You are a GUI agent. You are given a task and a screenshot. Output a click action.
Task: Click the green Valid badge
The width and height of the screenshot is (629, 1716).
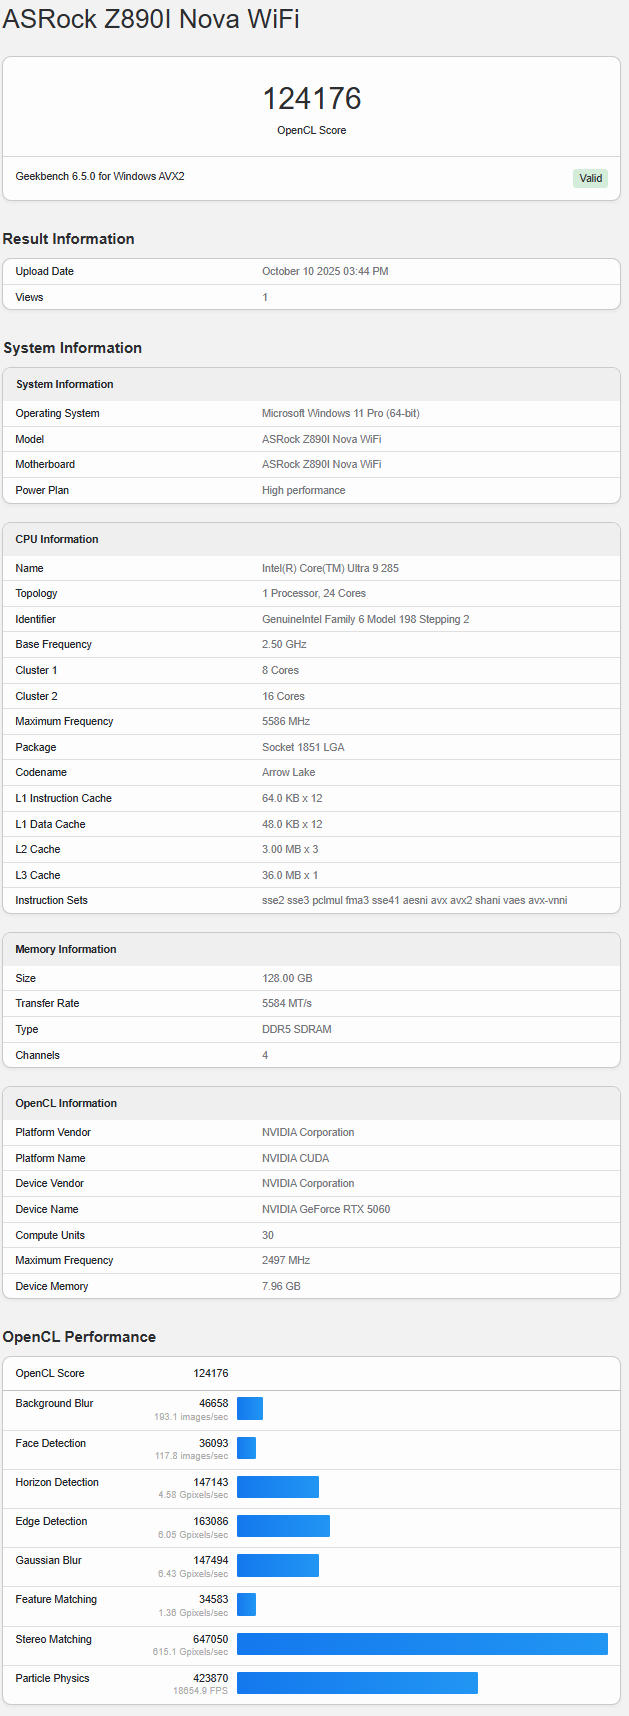590,178
